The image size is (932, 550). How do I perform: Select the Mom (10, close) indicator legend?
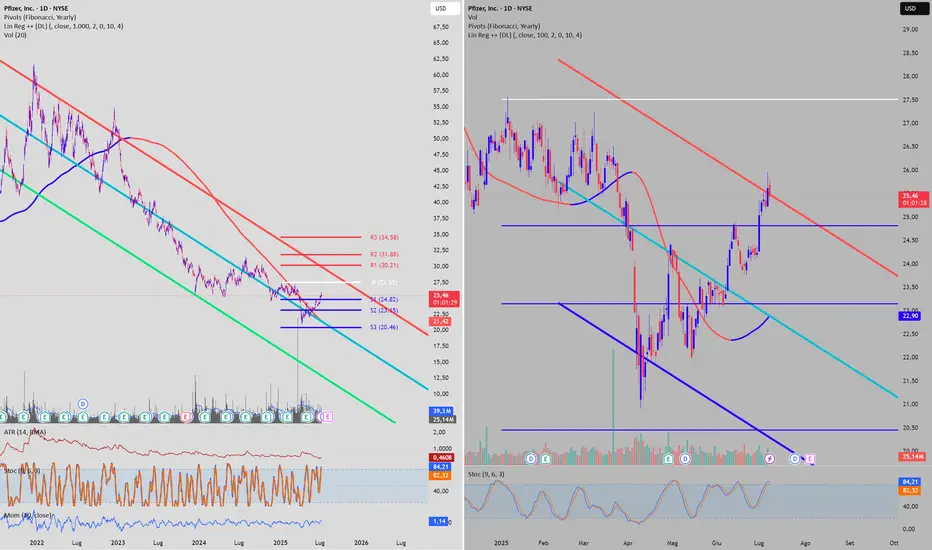(x=27, y=515)
